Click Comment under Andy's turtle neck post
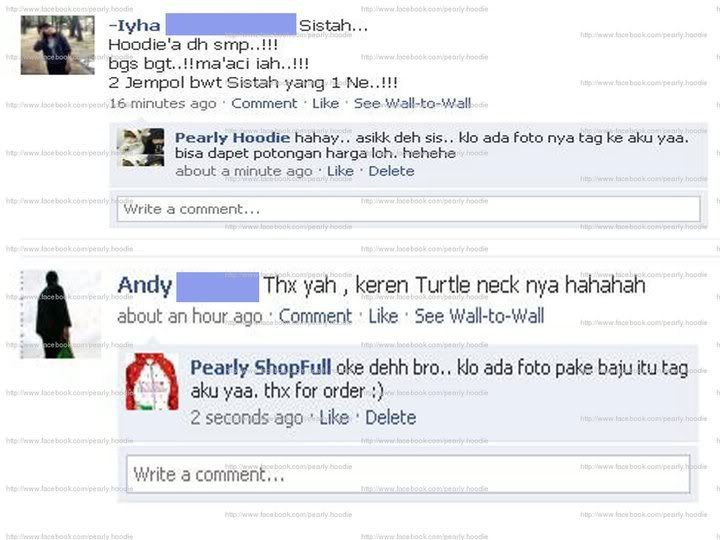 pos(315,316)
